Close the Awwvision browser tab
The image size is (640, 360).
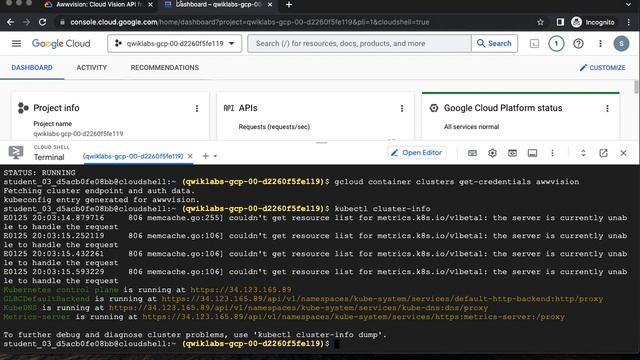click(151, 4)
